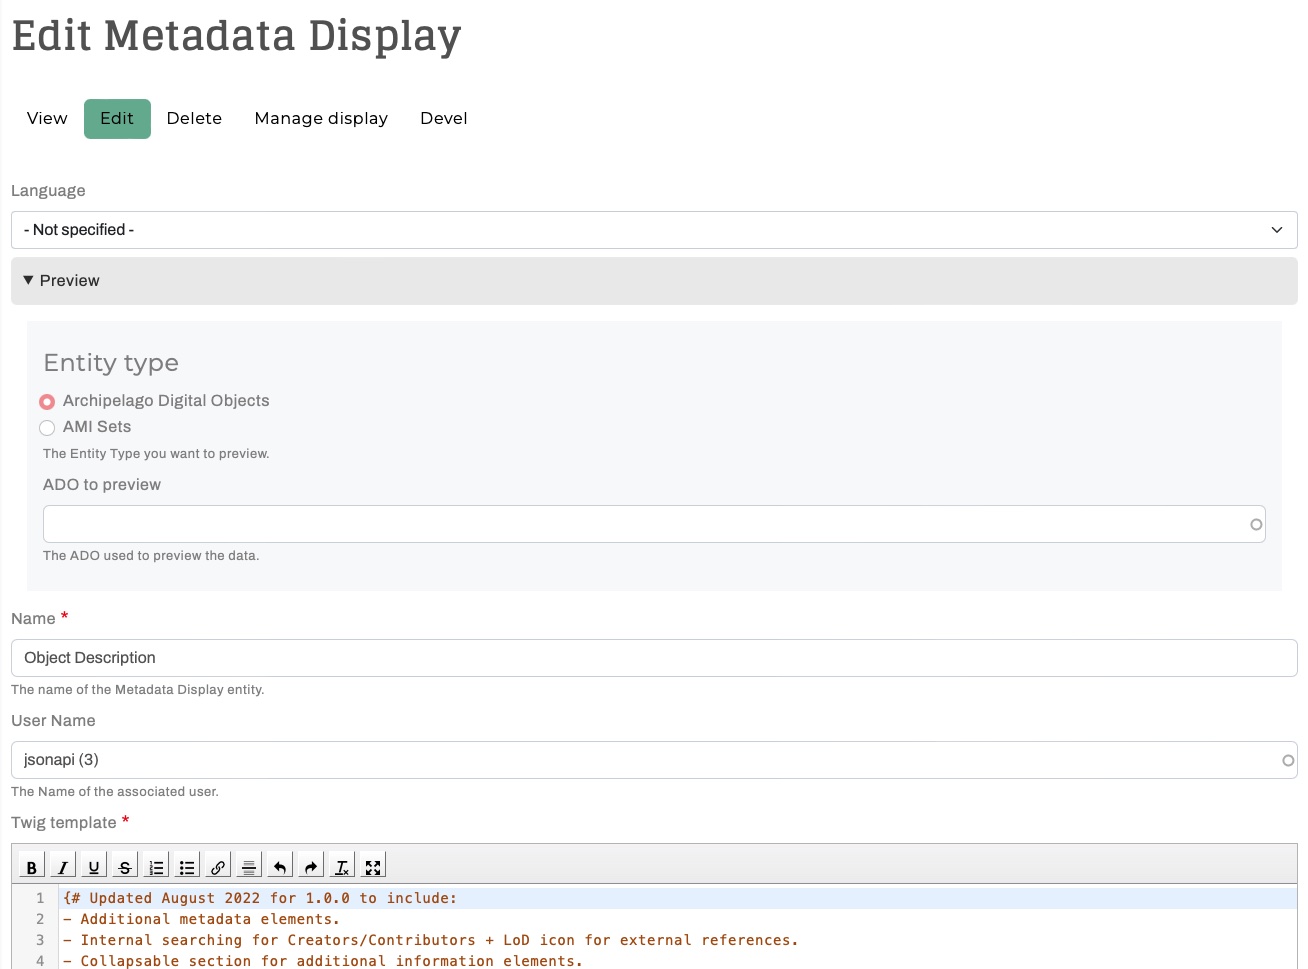Click the underline toolbar button
1308x969 pixels.
(94, 867)
